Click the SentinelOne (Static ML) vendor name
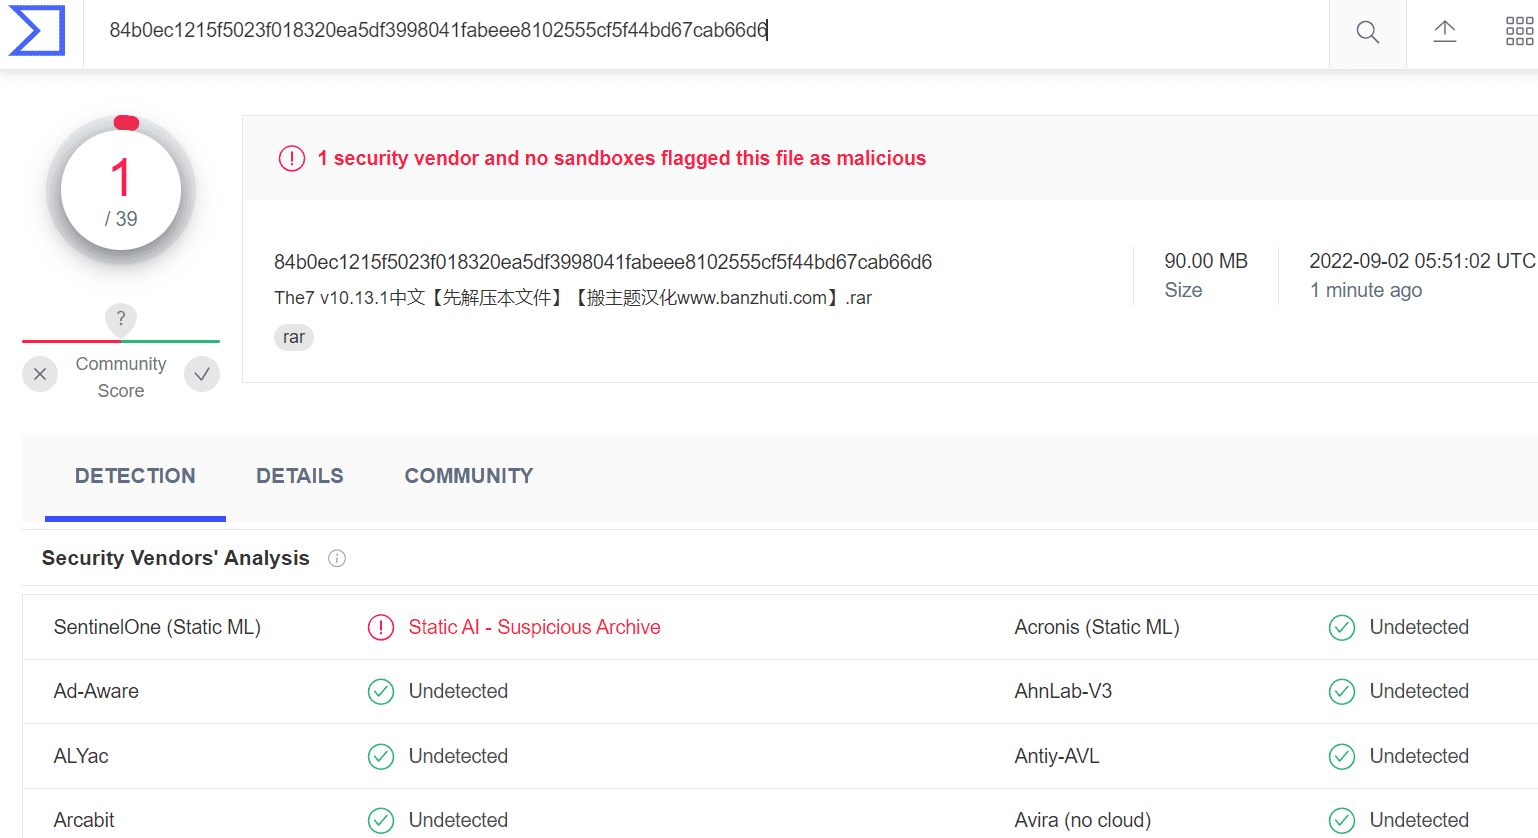The width and height of the screenshot is (1538, 838). point(157,627)
